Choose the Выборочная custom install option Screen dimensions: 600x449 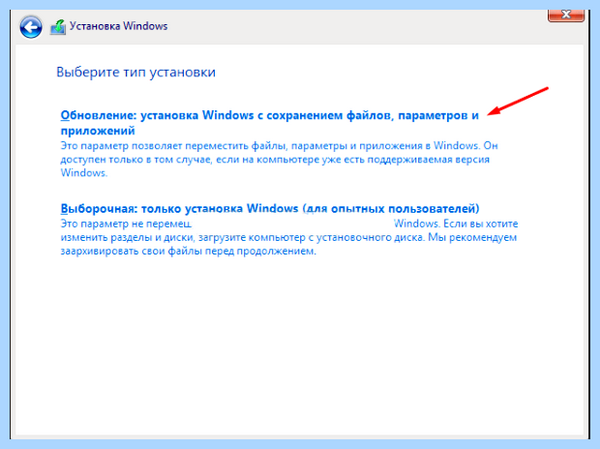click(x=270, y=209)
